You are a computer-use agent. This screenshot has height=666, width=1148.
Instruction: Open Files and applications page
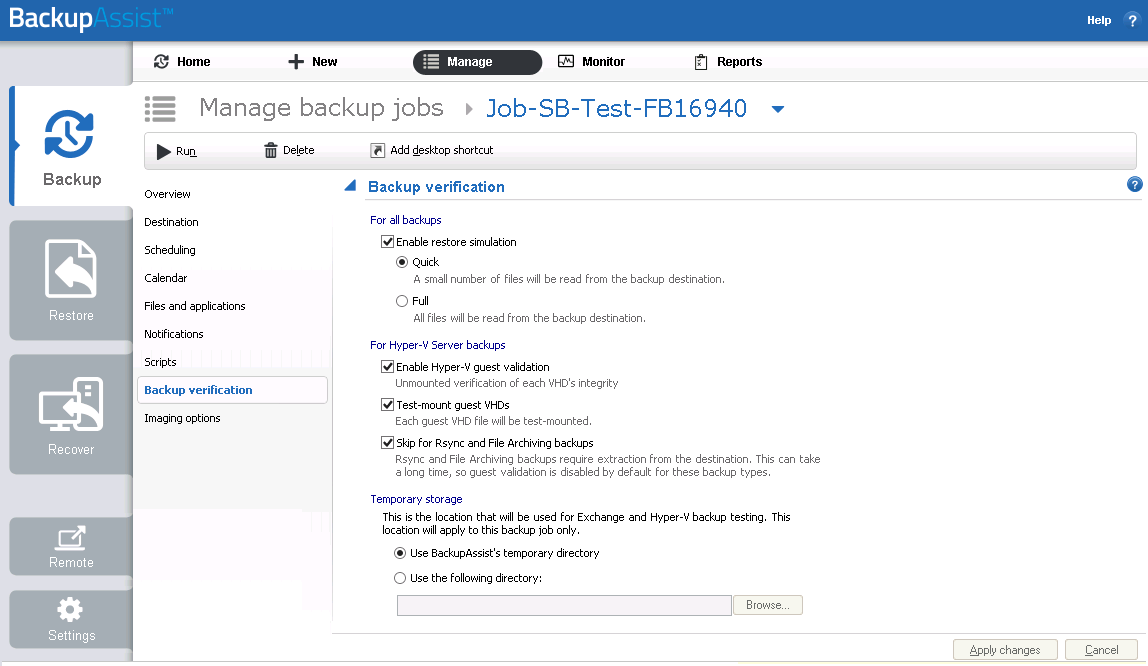[195, 306]
